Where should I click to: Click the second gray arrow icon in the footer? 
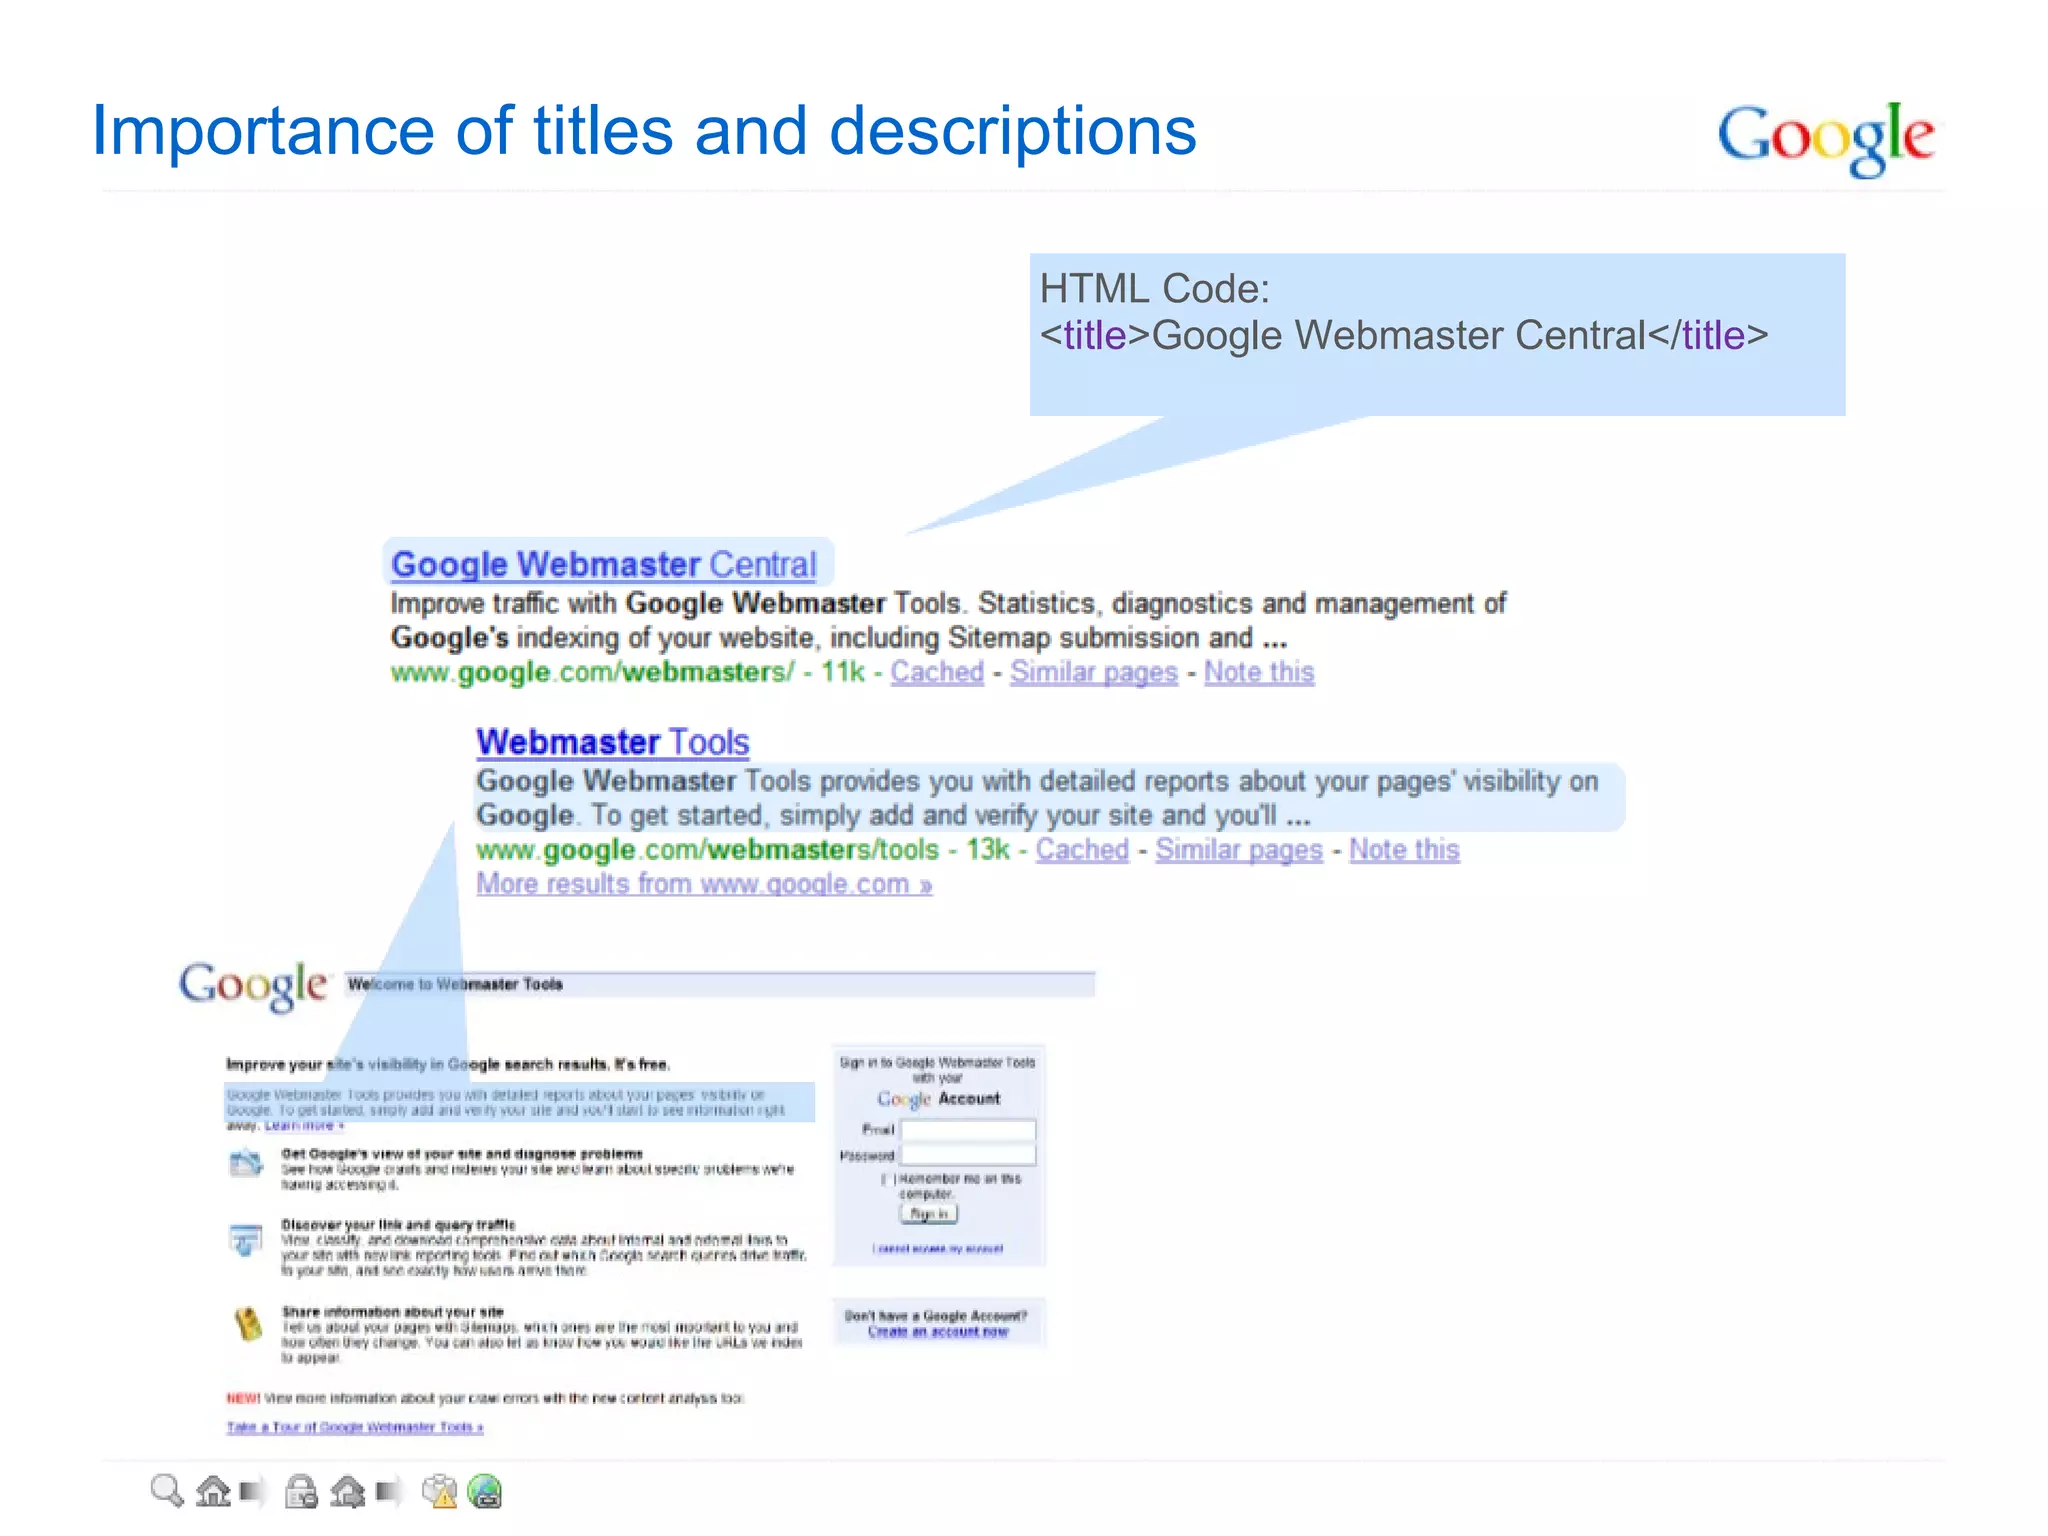(389, 1492)
